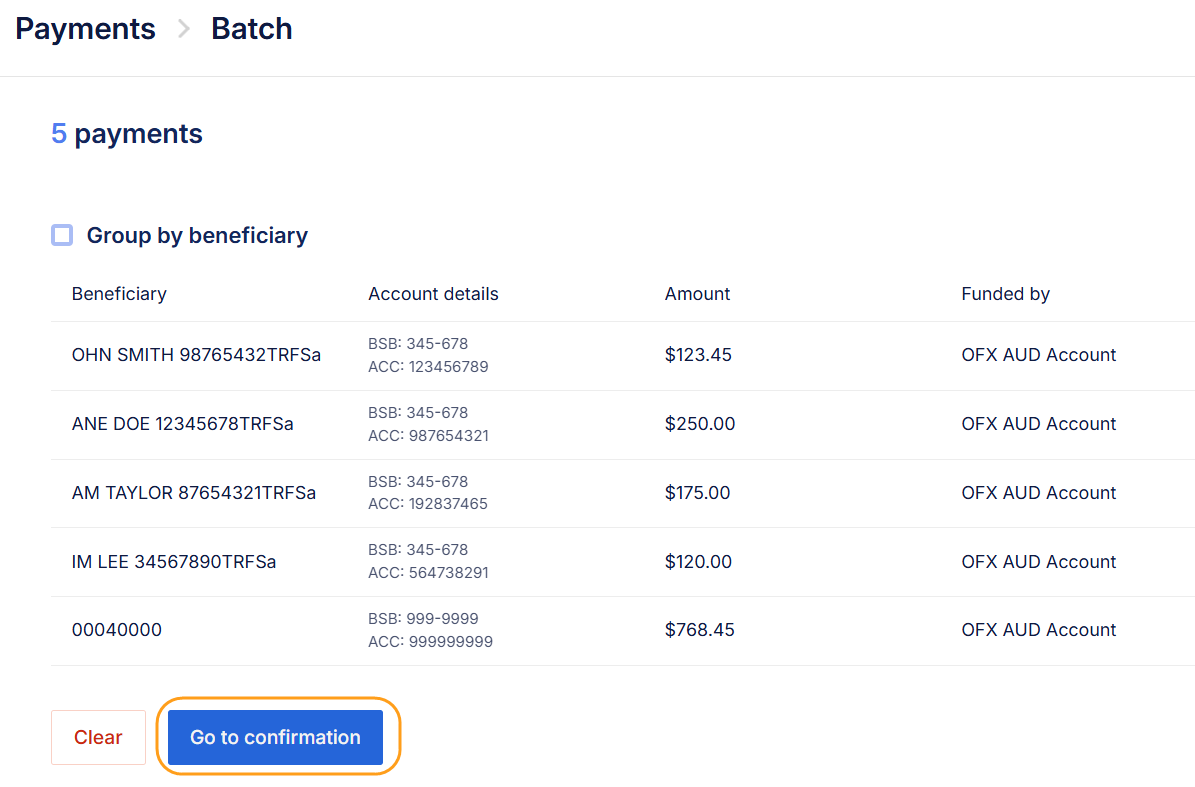Click the Account details column header
The image size is (1195, 787).
coord(433,294)
